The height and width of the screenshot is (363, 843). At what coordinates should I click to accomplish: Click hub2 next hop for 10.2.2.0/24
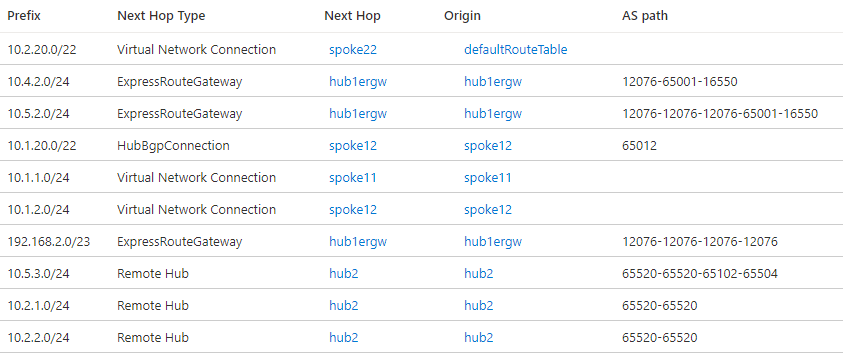[344, 338]
